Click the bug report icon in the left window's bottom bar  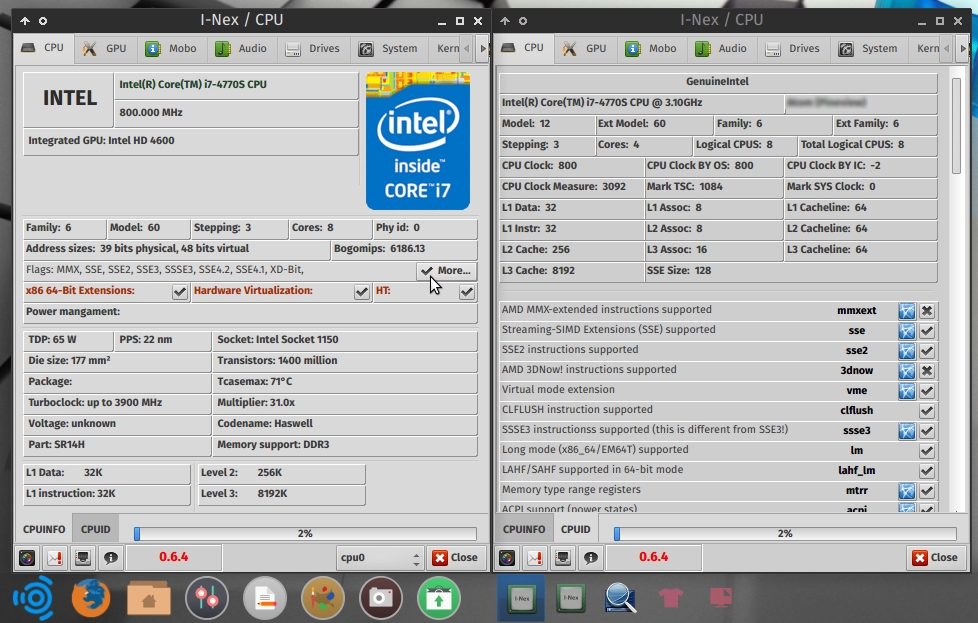pyautogui.click(x=55, y=558)
